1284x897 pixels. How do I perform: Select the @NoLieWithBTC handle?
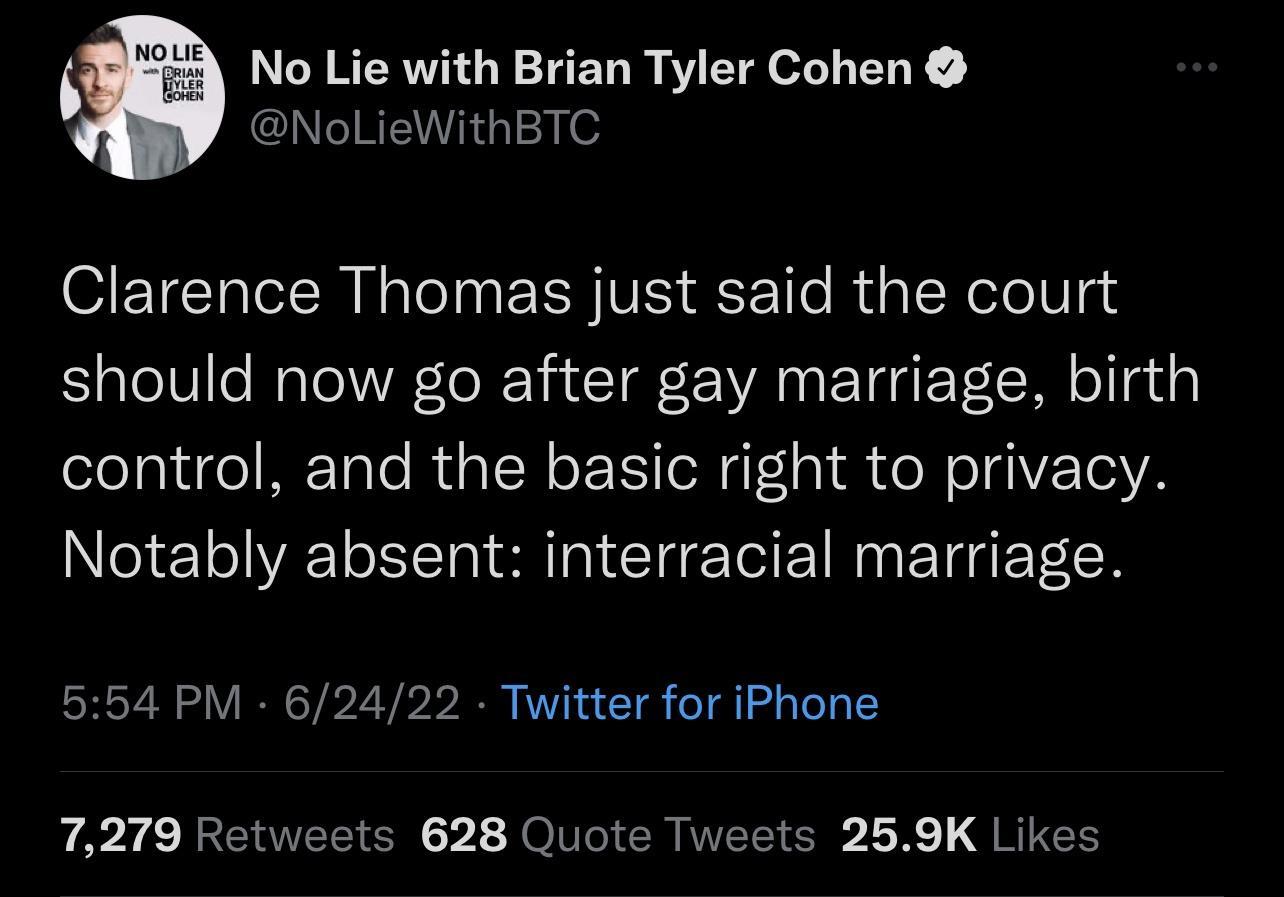pos(424,126)
